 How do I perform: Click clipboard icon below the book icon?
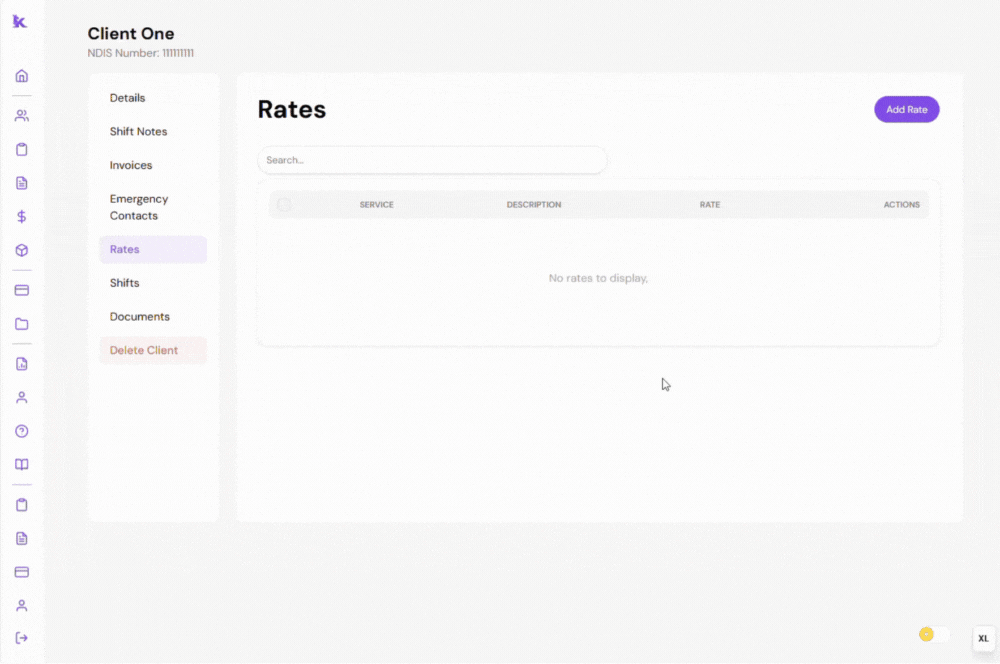(22, 505)
